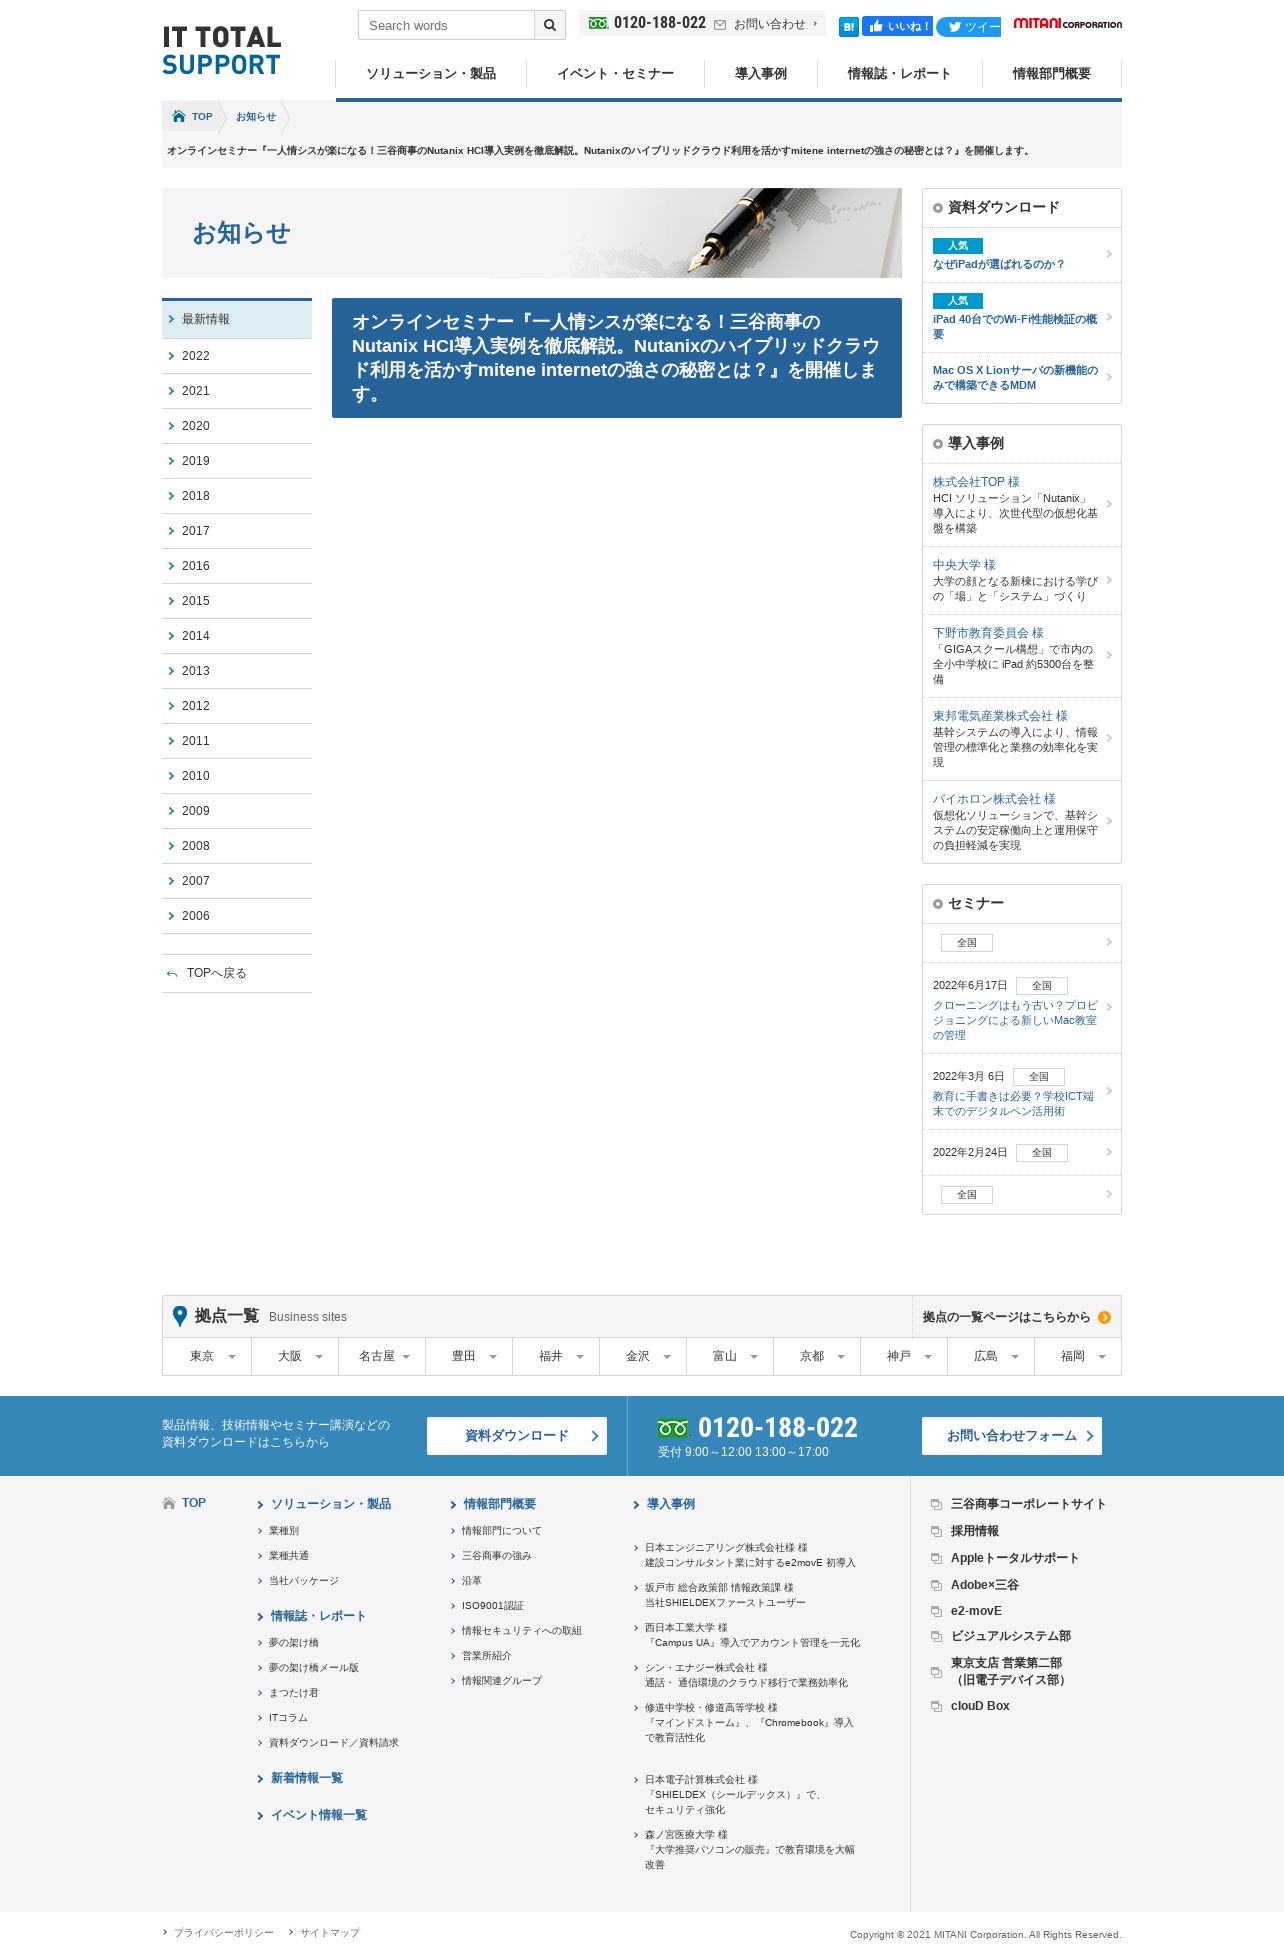
Task: Click the IT TOTAL SUPPORT logo
Action: (222, 51)
